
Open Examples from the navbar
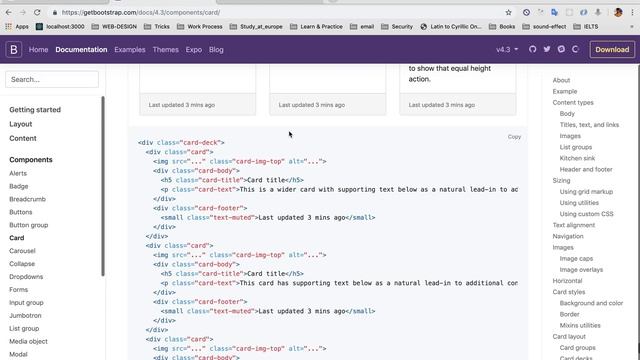pyautogui.click(x=130, y=49)
